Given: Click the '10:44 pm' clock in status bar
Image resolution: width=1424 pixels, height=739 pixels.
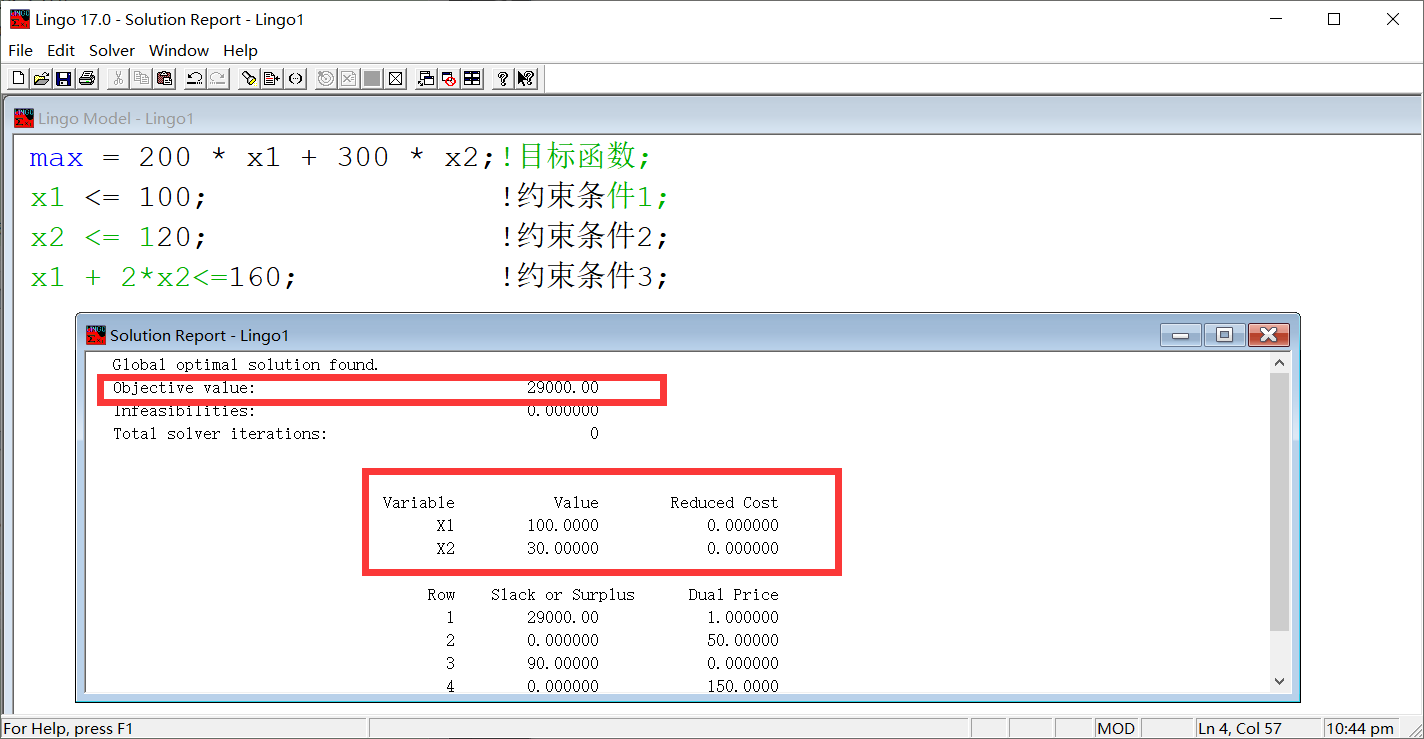Looking at the screenshot, I should click(x=1360, y=728).
